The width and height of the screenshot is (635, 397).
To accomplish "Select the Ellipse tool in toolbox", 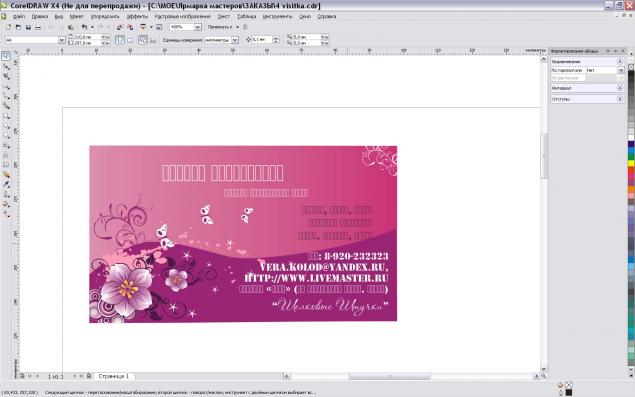I will pos(6,126).
